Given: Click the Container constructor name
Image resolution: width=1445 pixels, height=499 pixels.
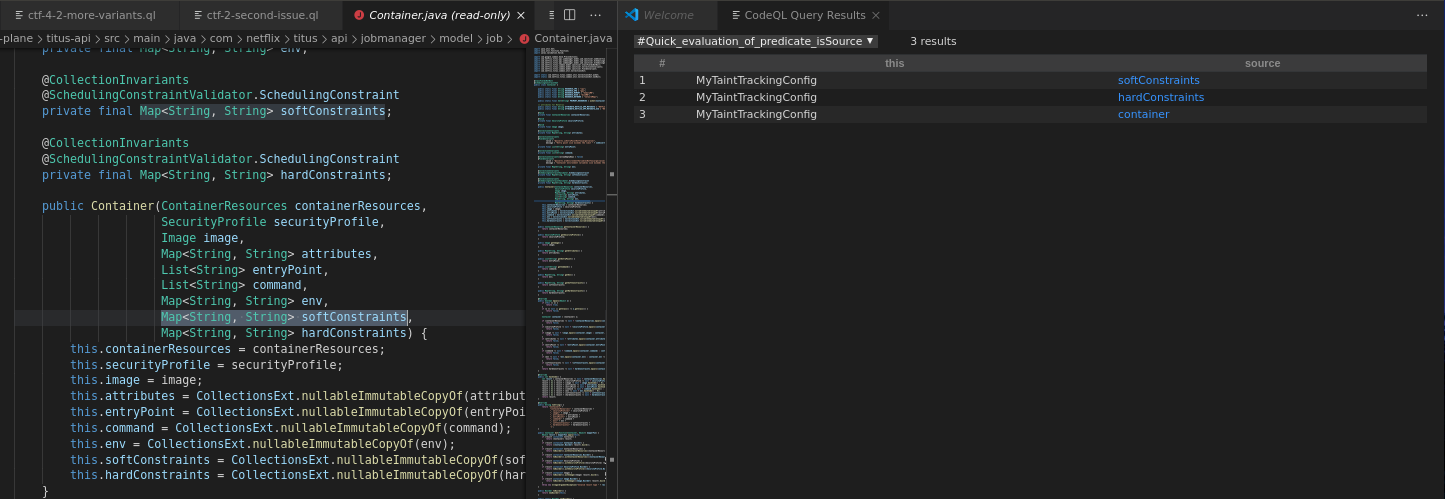Looking at the screenshot, I should [x=122, y=206].
